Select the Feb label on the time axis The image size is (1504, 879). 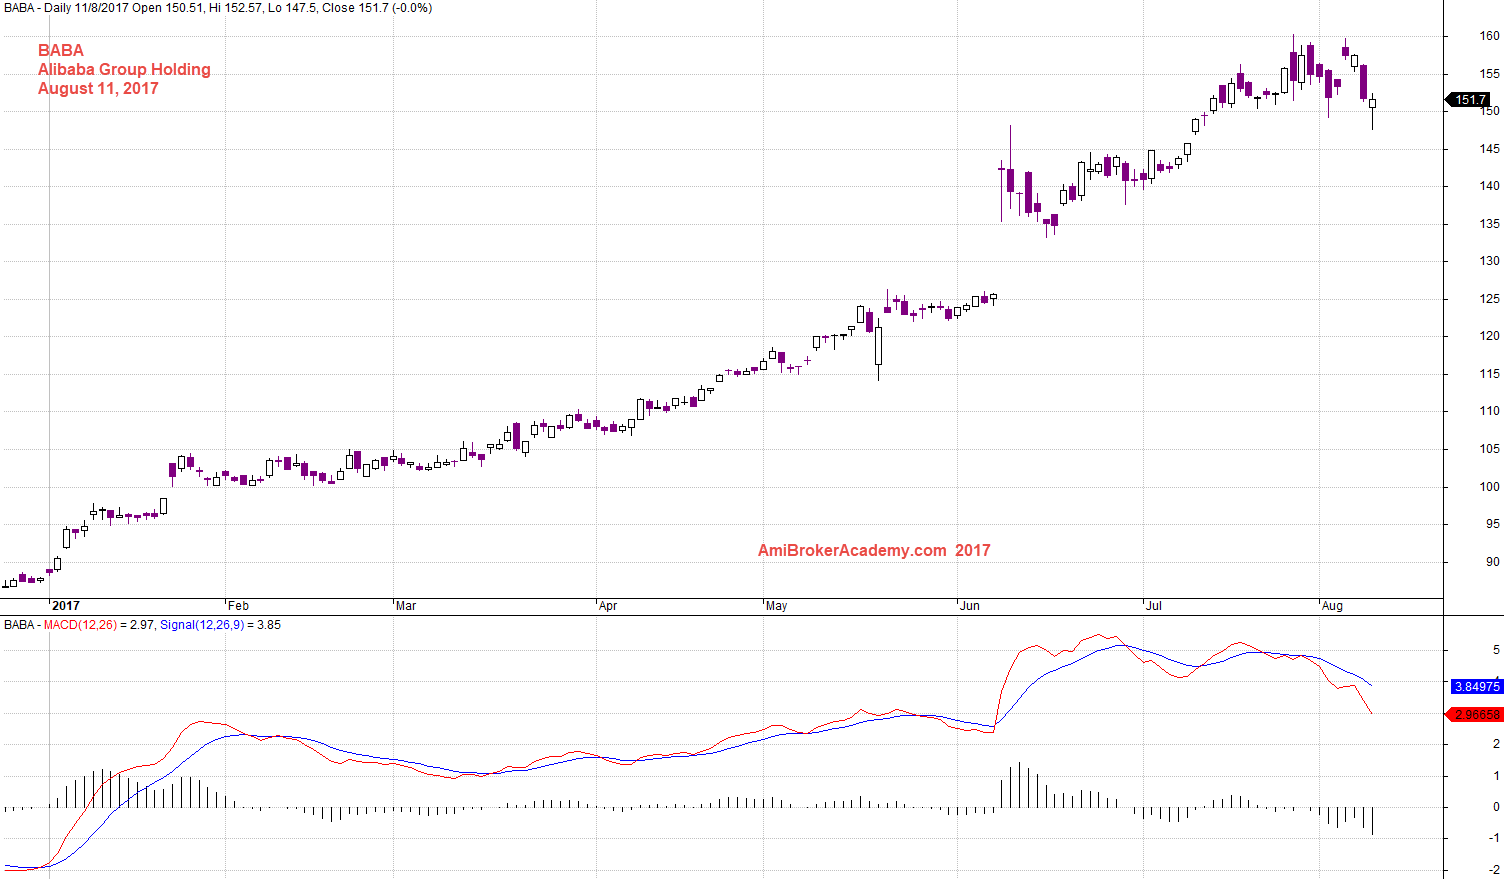pos(238,606)
